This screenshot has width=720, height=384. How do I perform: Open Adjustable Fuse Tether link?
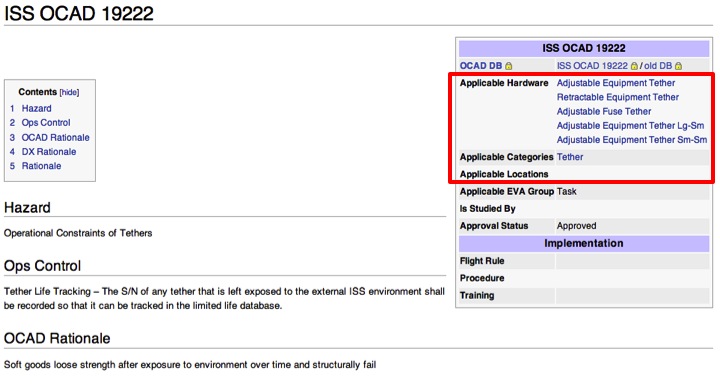coord(604,111)
